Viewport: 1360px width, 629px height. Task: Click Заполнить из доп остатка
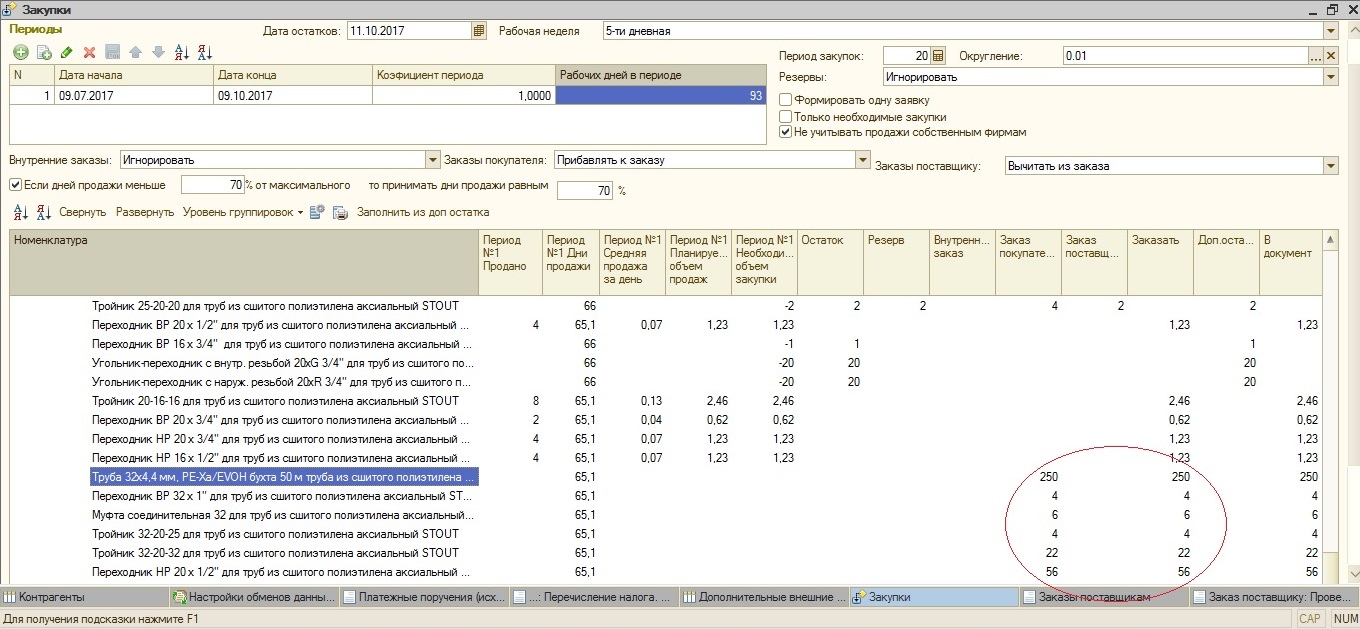[422, 212]
